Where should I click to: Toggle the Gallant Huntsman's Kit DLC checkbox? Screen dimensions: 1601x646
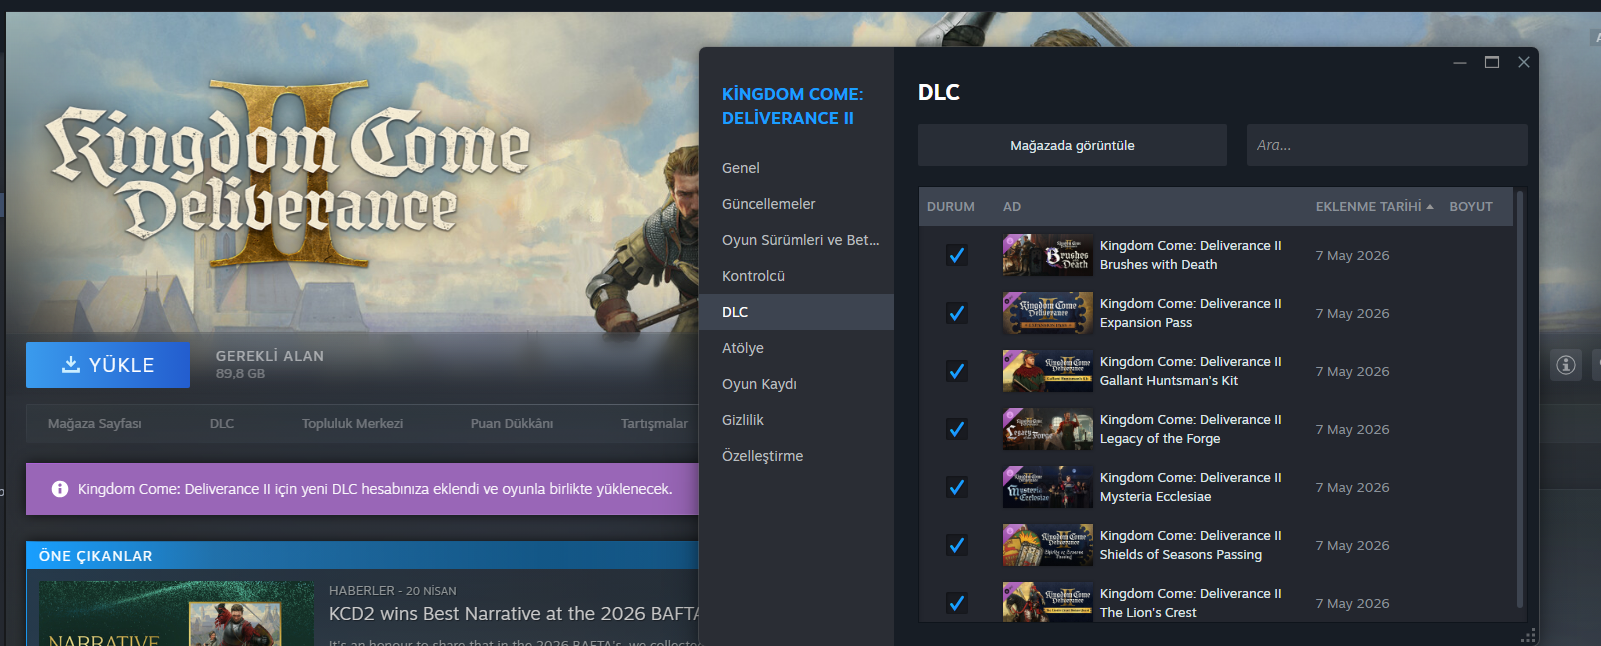957,371
